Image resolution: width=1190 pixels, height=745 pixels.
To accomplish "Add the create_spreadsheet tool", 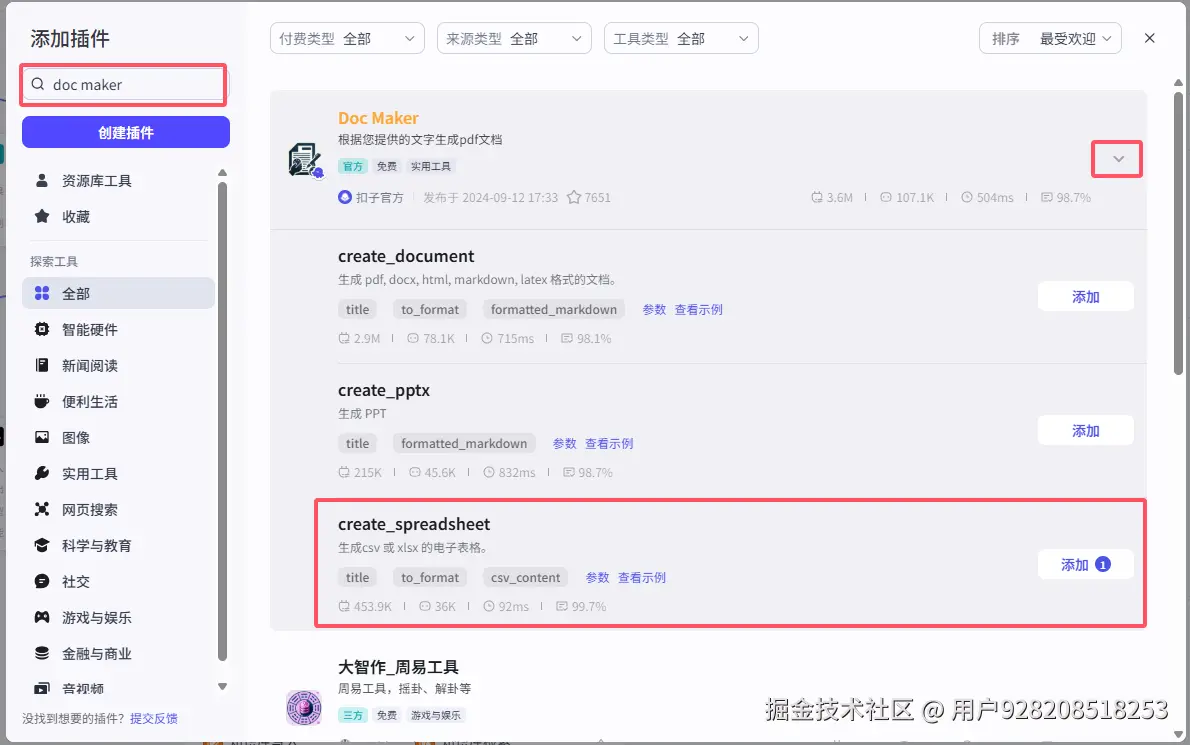I will (x=1085, y=564).
